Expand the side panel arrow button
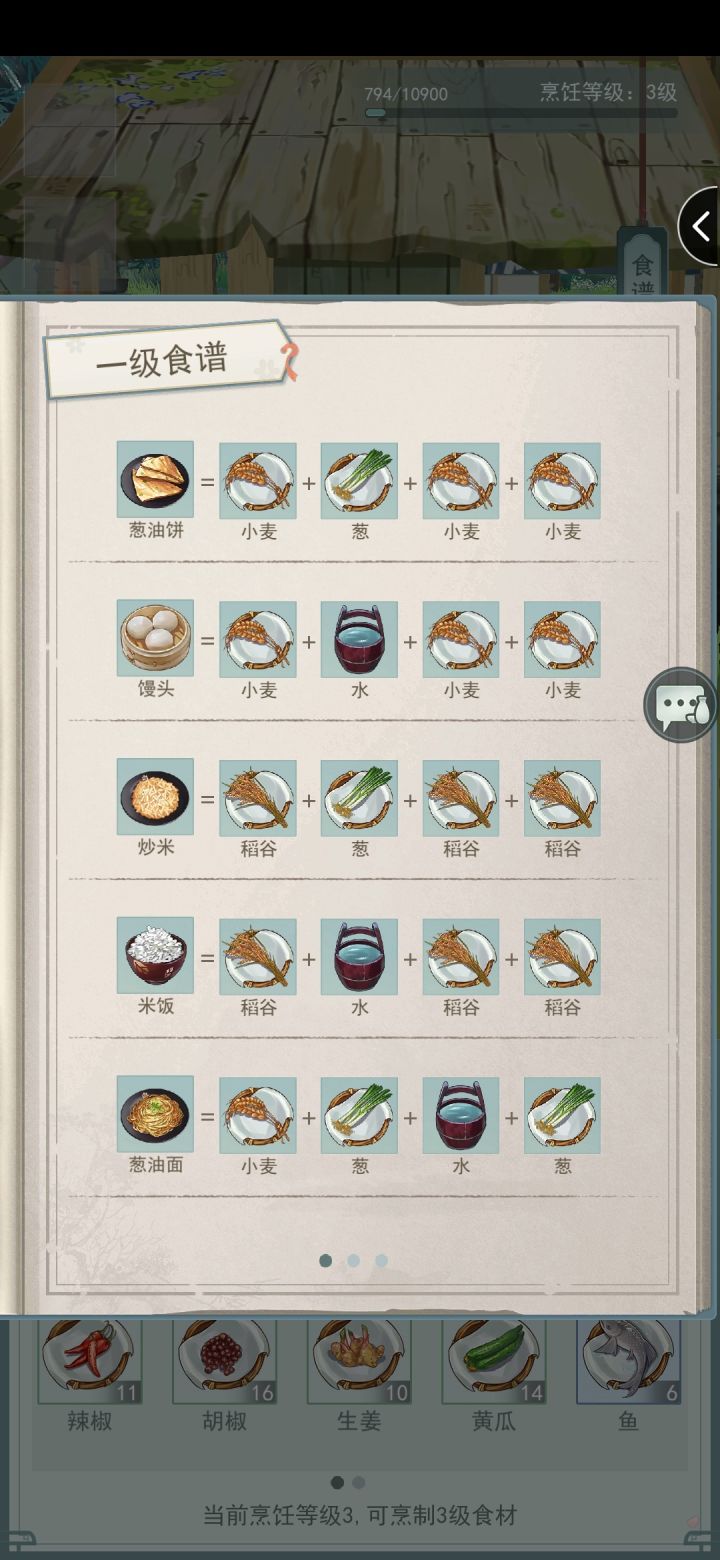 [699, 226]
